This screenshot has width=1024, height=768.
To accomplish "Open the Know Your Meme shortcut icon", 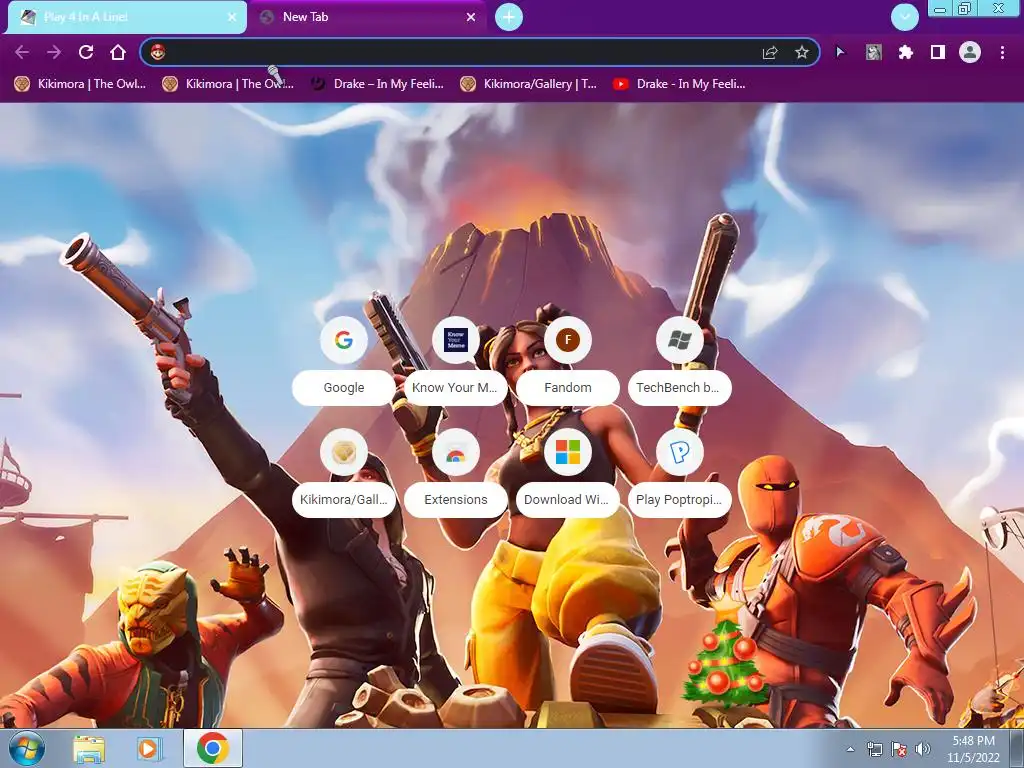I will click(456, 340).
